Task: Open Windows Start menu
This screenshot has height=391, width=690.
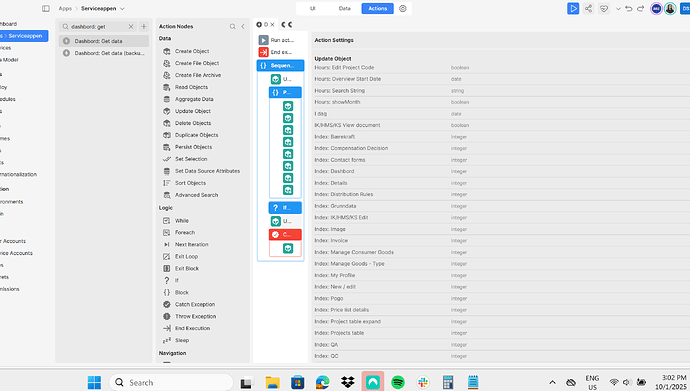Action: pyautogui.click(x=94, y=382)
